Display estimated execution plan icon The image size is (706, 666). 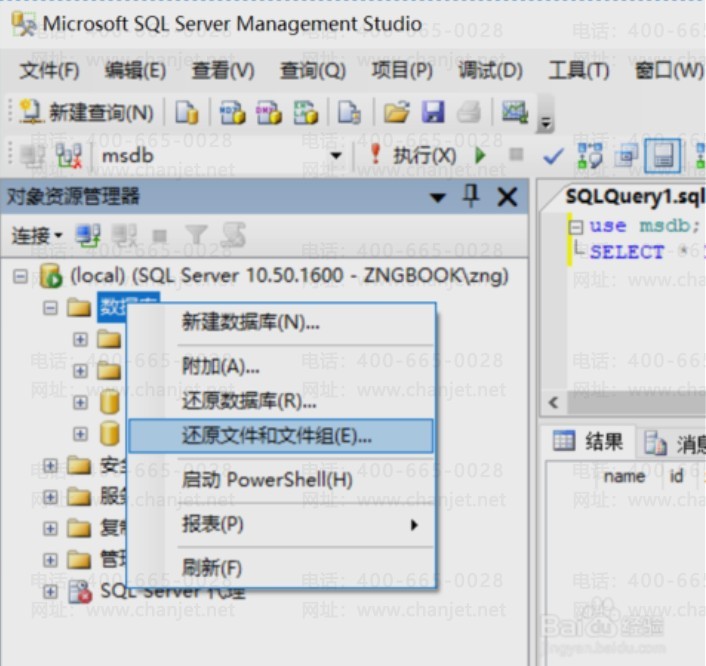click(590, 156)
